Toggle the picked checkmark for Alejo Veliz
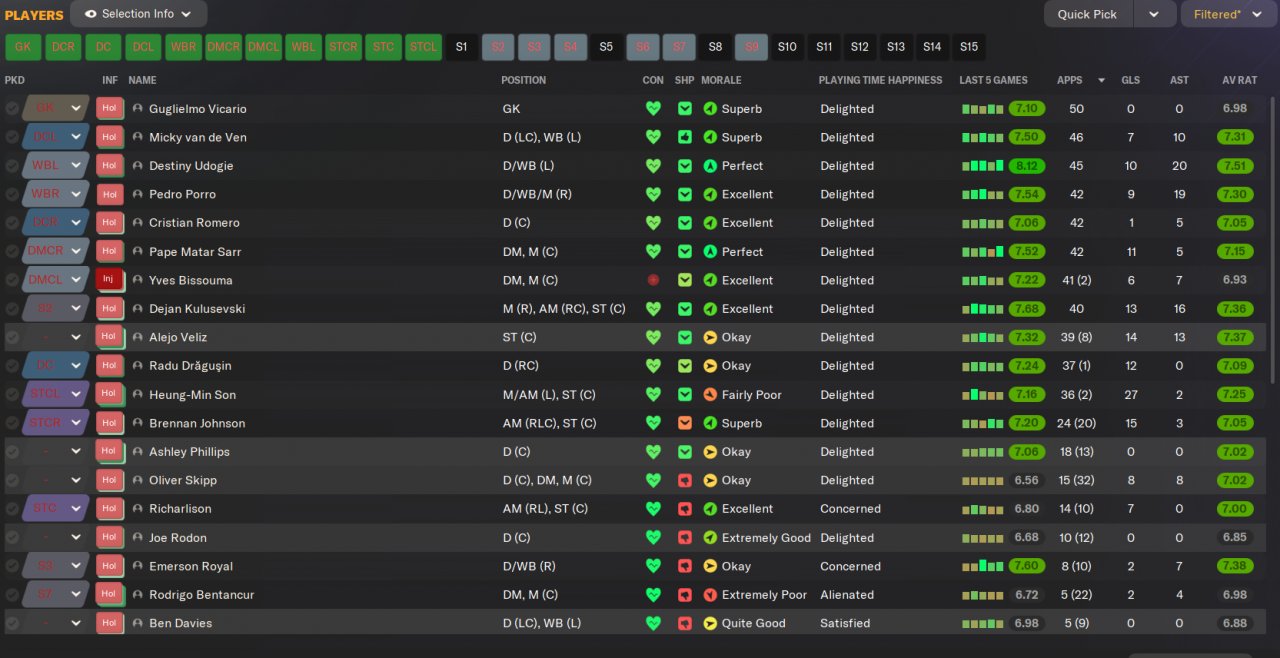The height and width of the screenshot is (658, 1280). [12, 337]
